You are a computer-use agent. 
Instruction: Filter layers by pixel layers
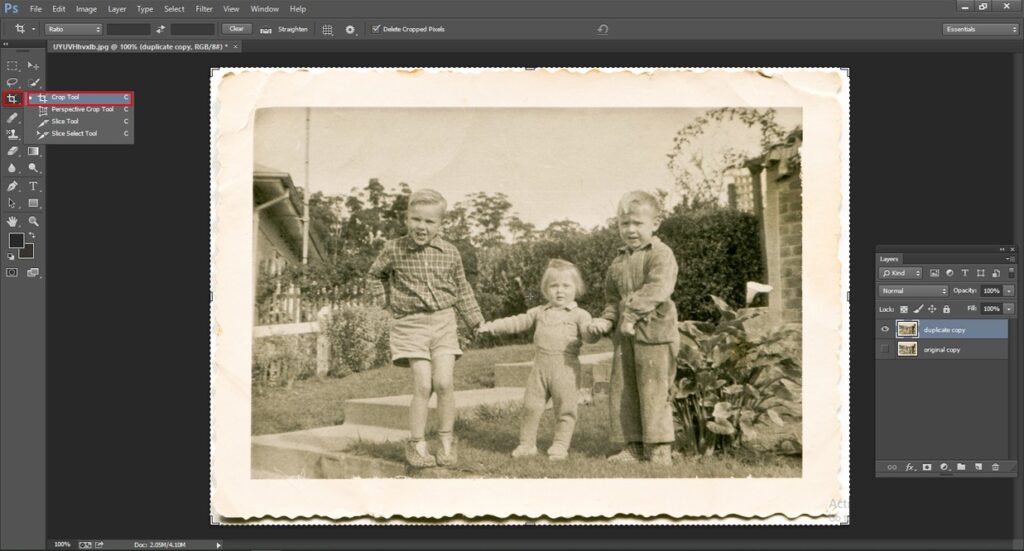coord(935,273)
